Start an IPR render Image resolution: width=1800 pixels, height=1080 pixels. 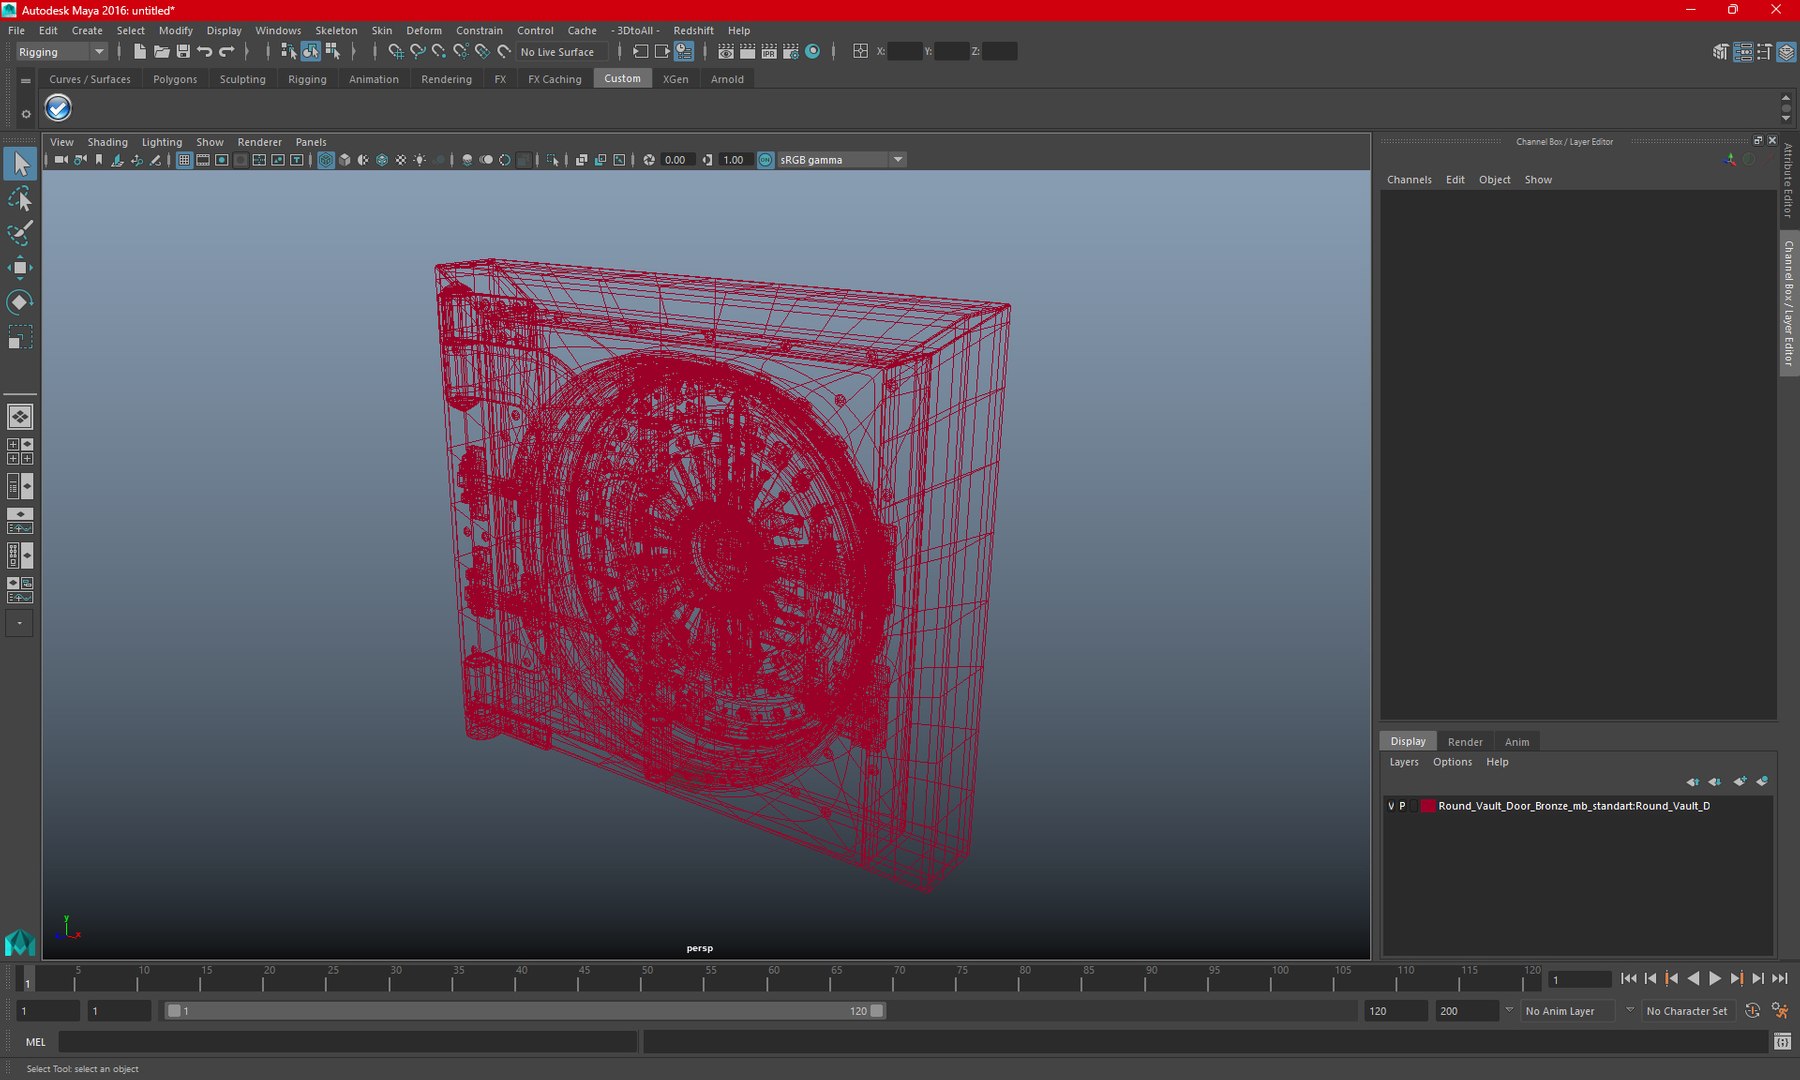pos(769,51)
